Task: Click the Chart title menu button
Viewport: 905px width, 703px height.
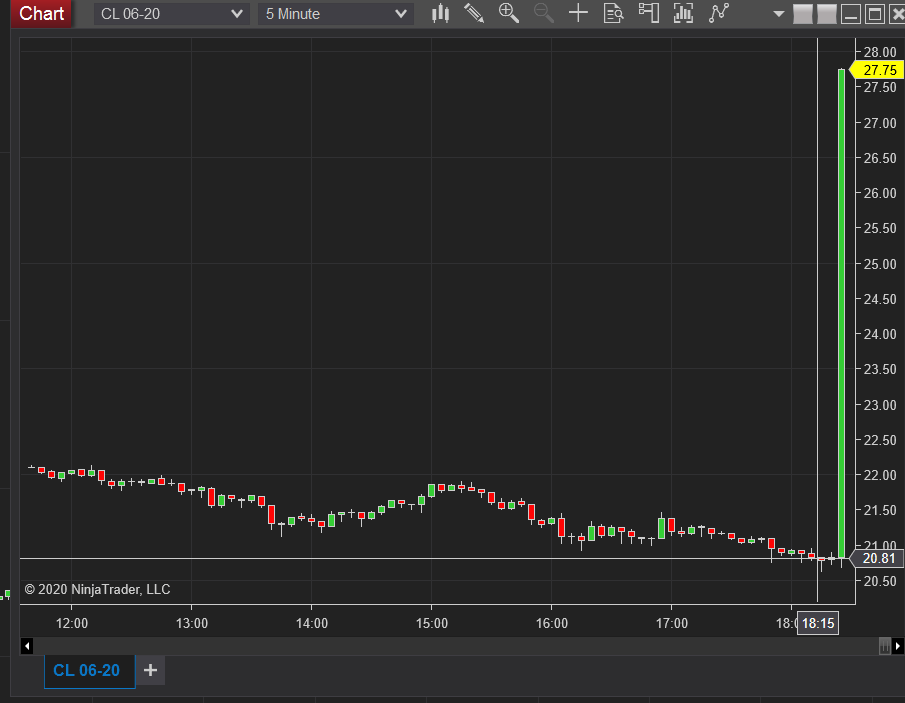Action: pyautogui.click(x=41, y=13)
